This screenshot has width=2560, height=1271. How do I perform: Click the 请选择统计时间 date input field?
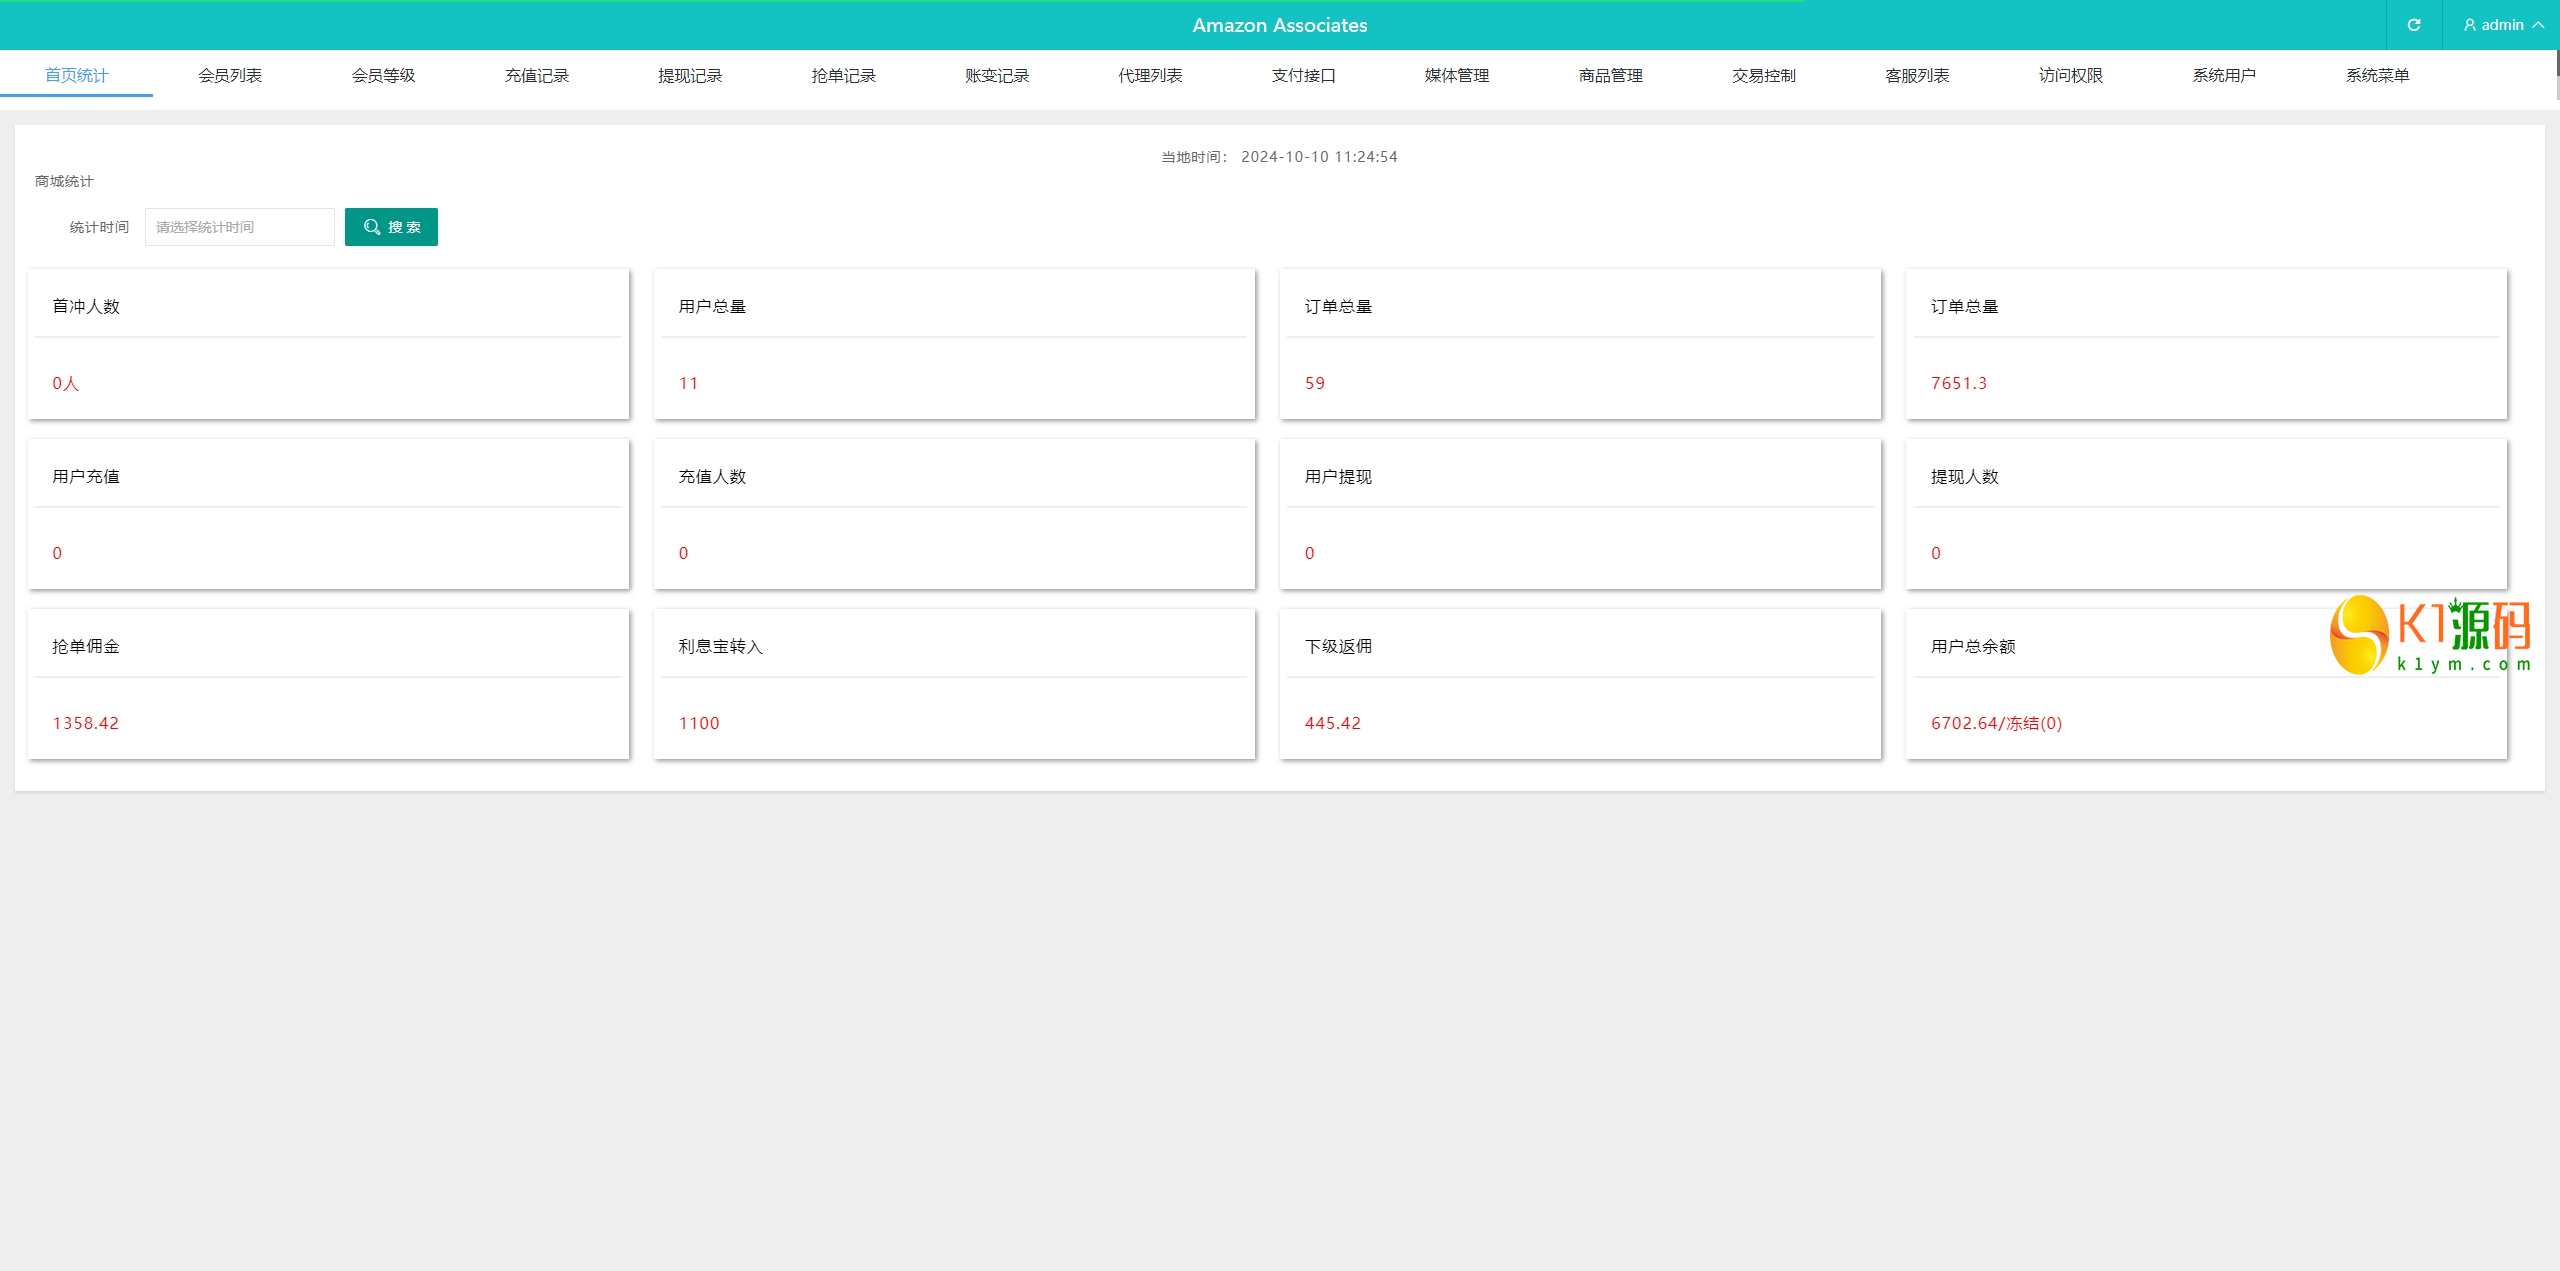point(239,227)
